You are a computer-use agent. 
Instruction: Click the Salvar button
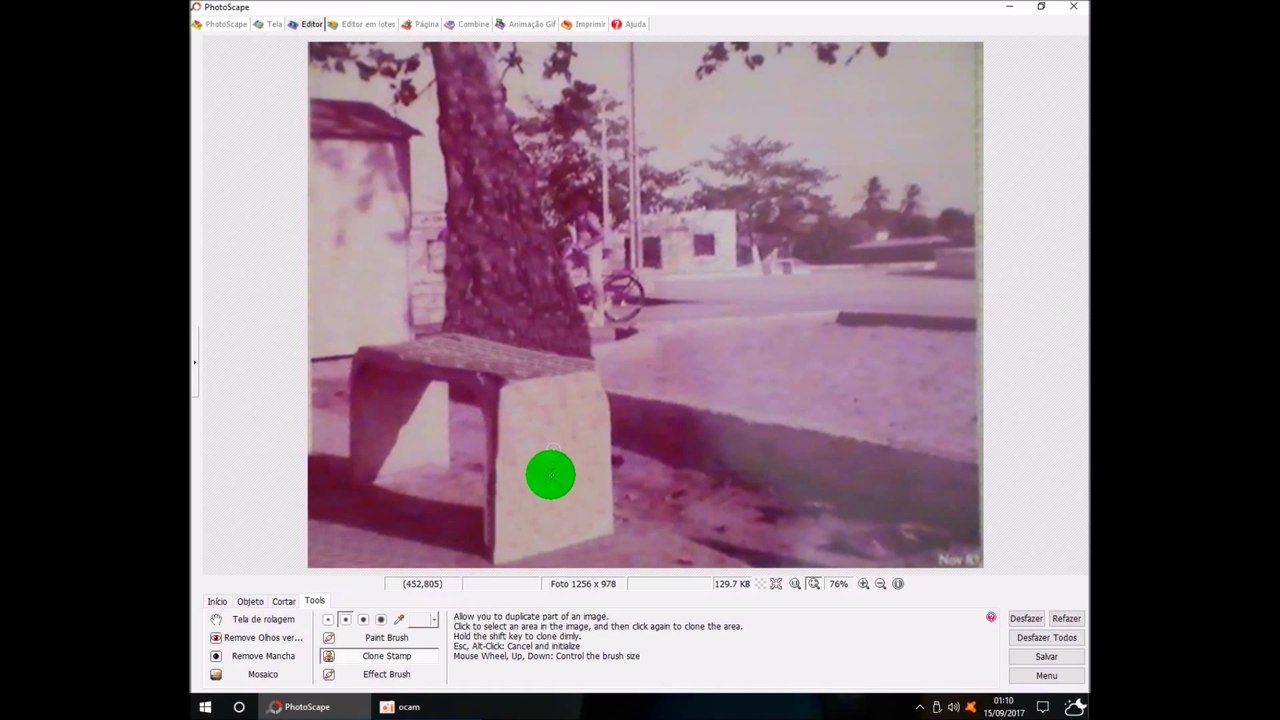click(1046, 657)
